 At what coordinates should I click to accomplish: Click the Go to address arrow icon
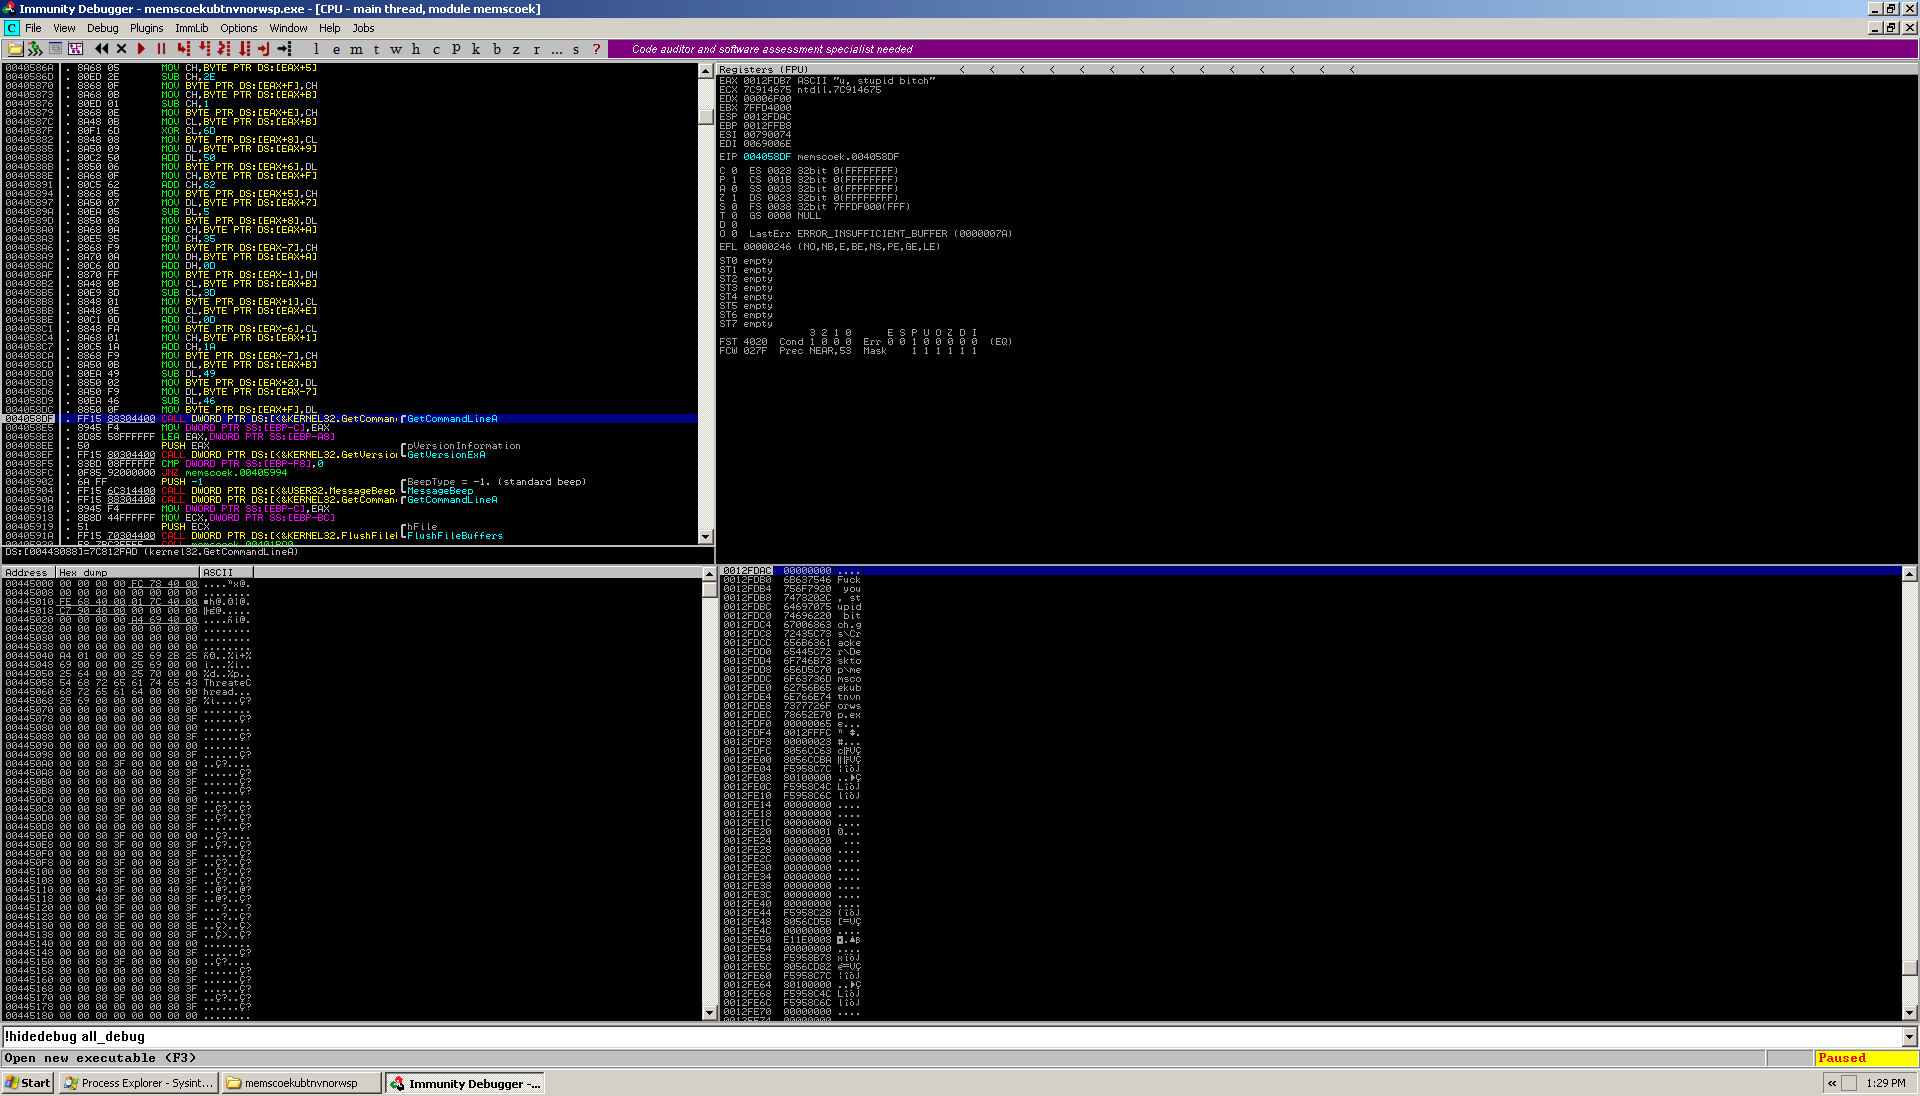(284, 49)
